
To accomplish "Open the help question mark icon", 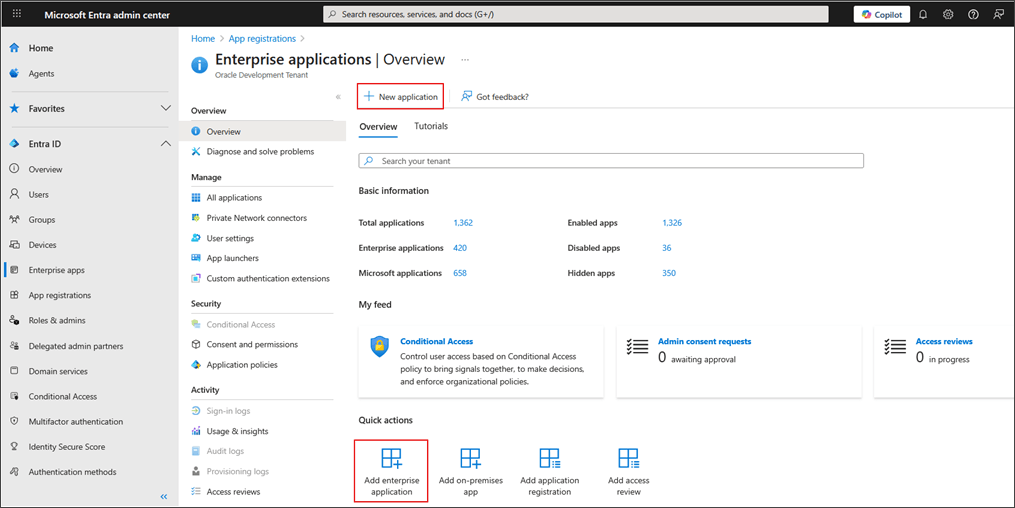I will tap(973, 14).
